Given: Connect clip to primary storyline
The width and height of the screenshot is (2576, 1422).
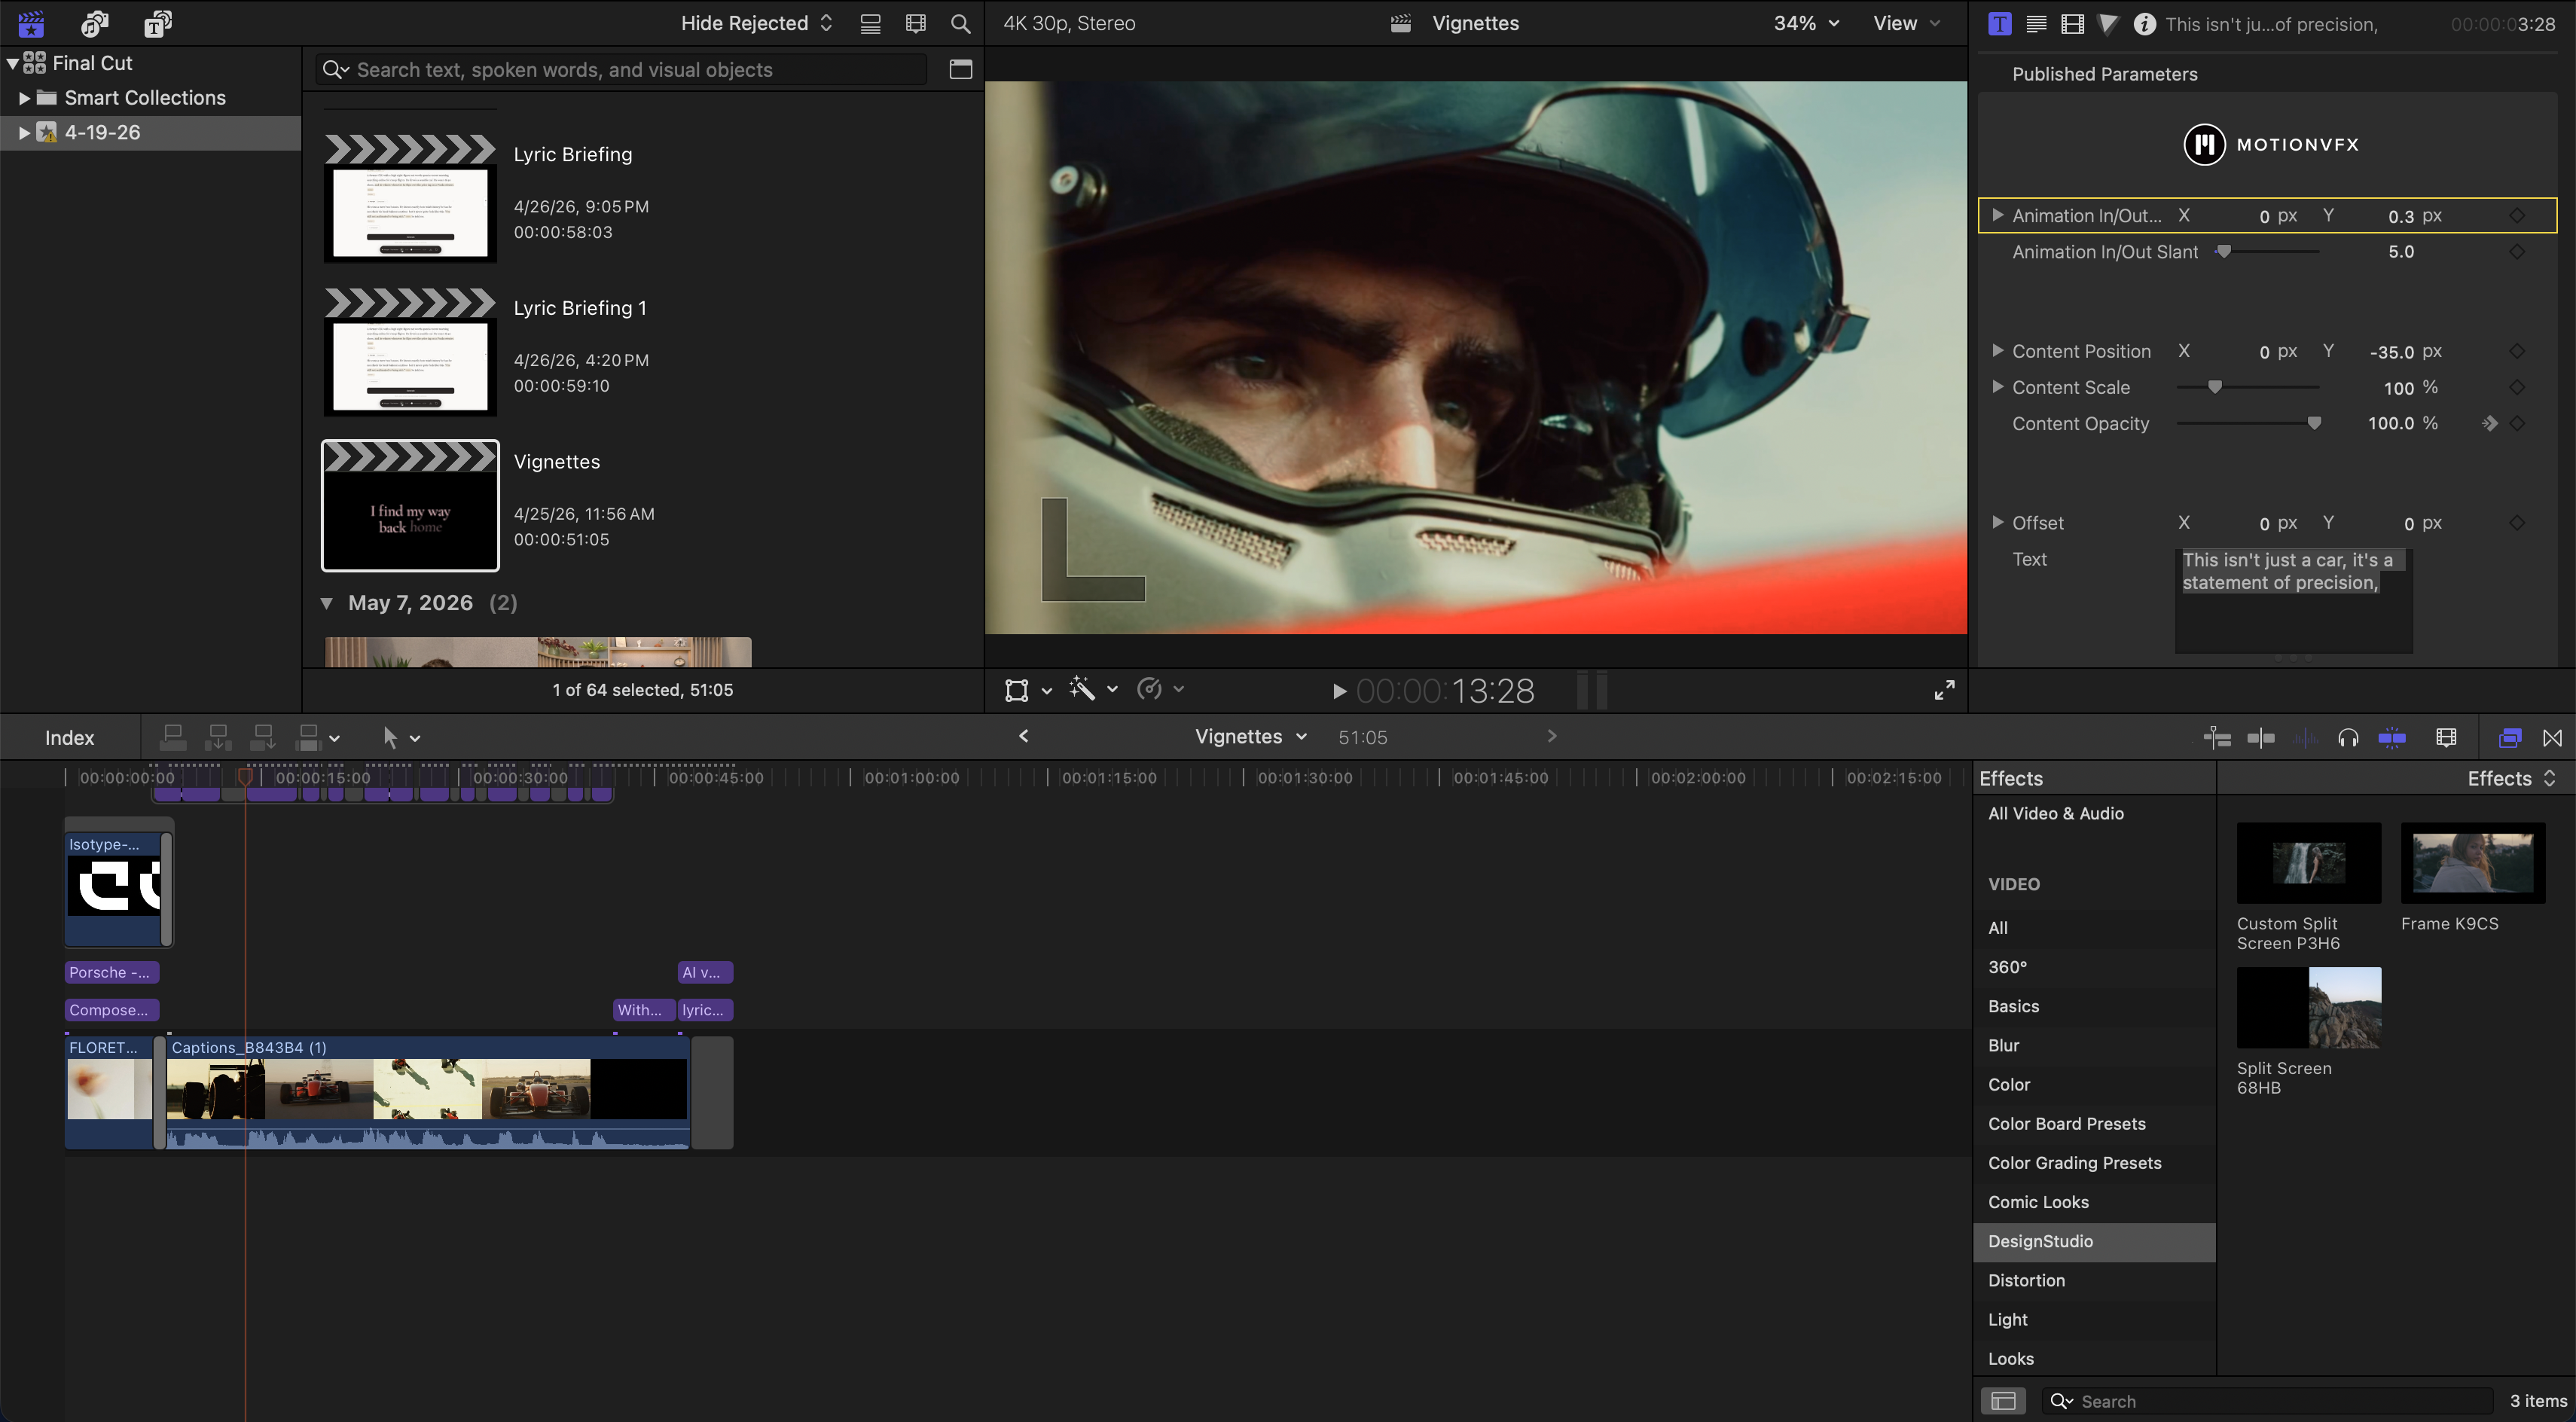Looking at the screenshot, I should pyautogui.click(x=173, y=737).
